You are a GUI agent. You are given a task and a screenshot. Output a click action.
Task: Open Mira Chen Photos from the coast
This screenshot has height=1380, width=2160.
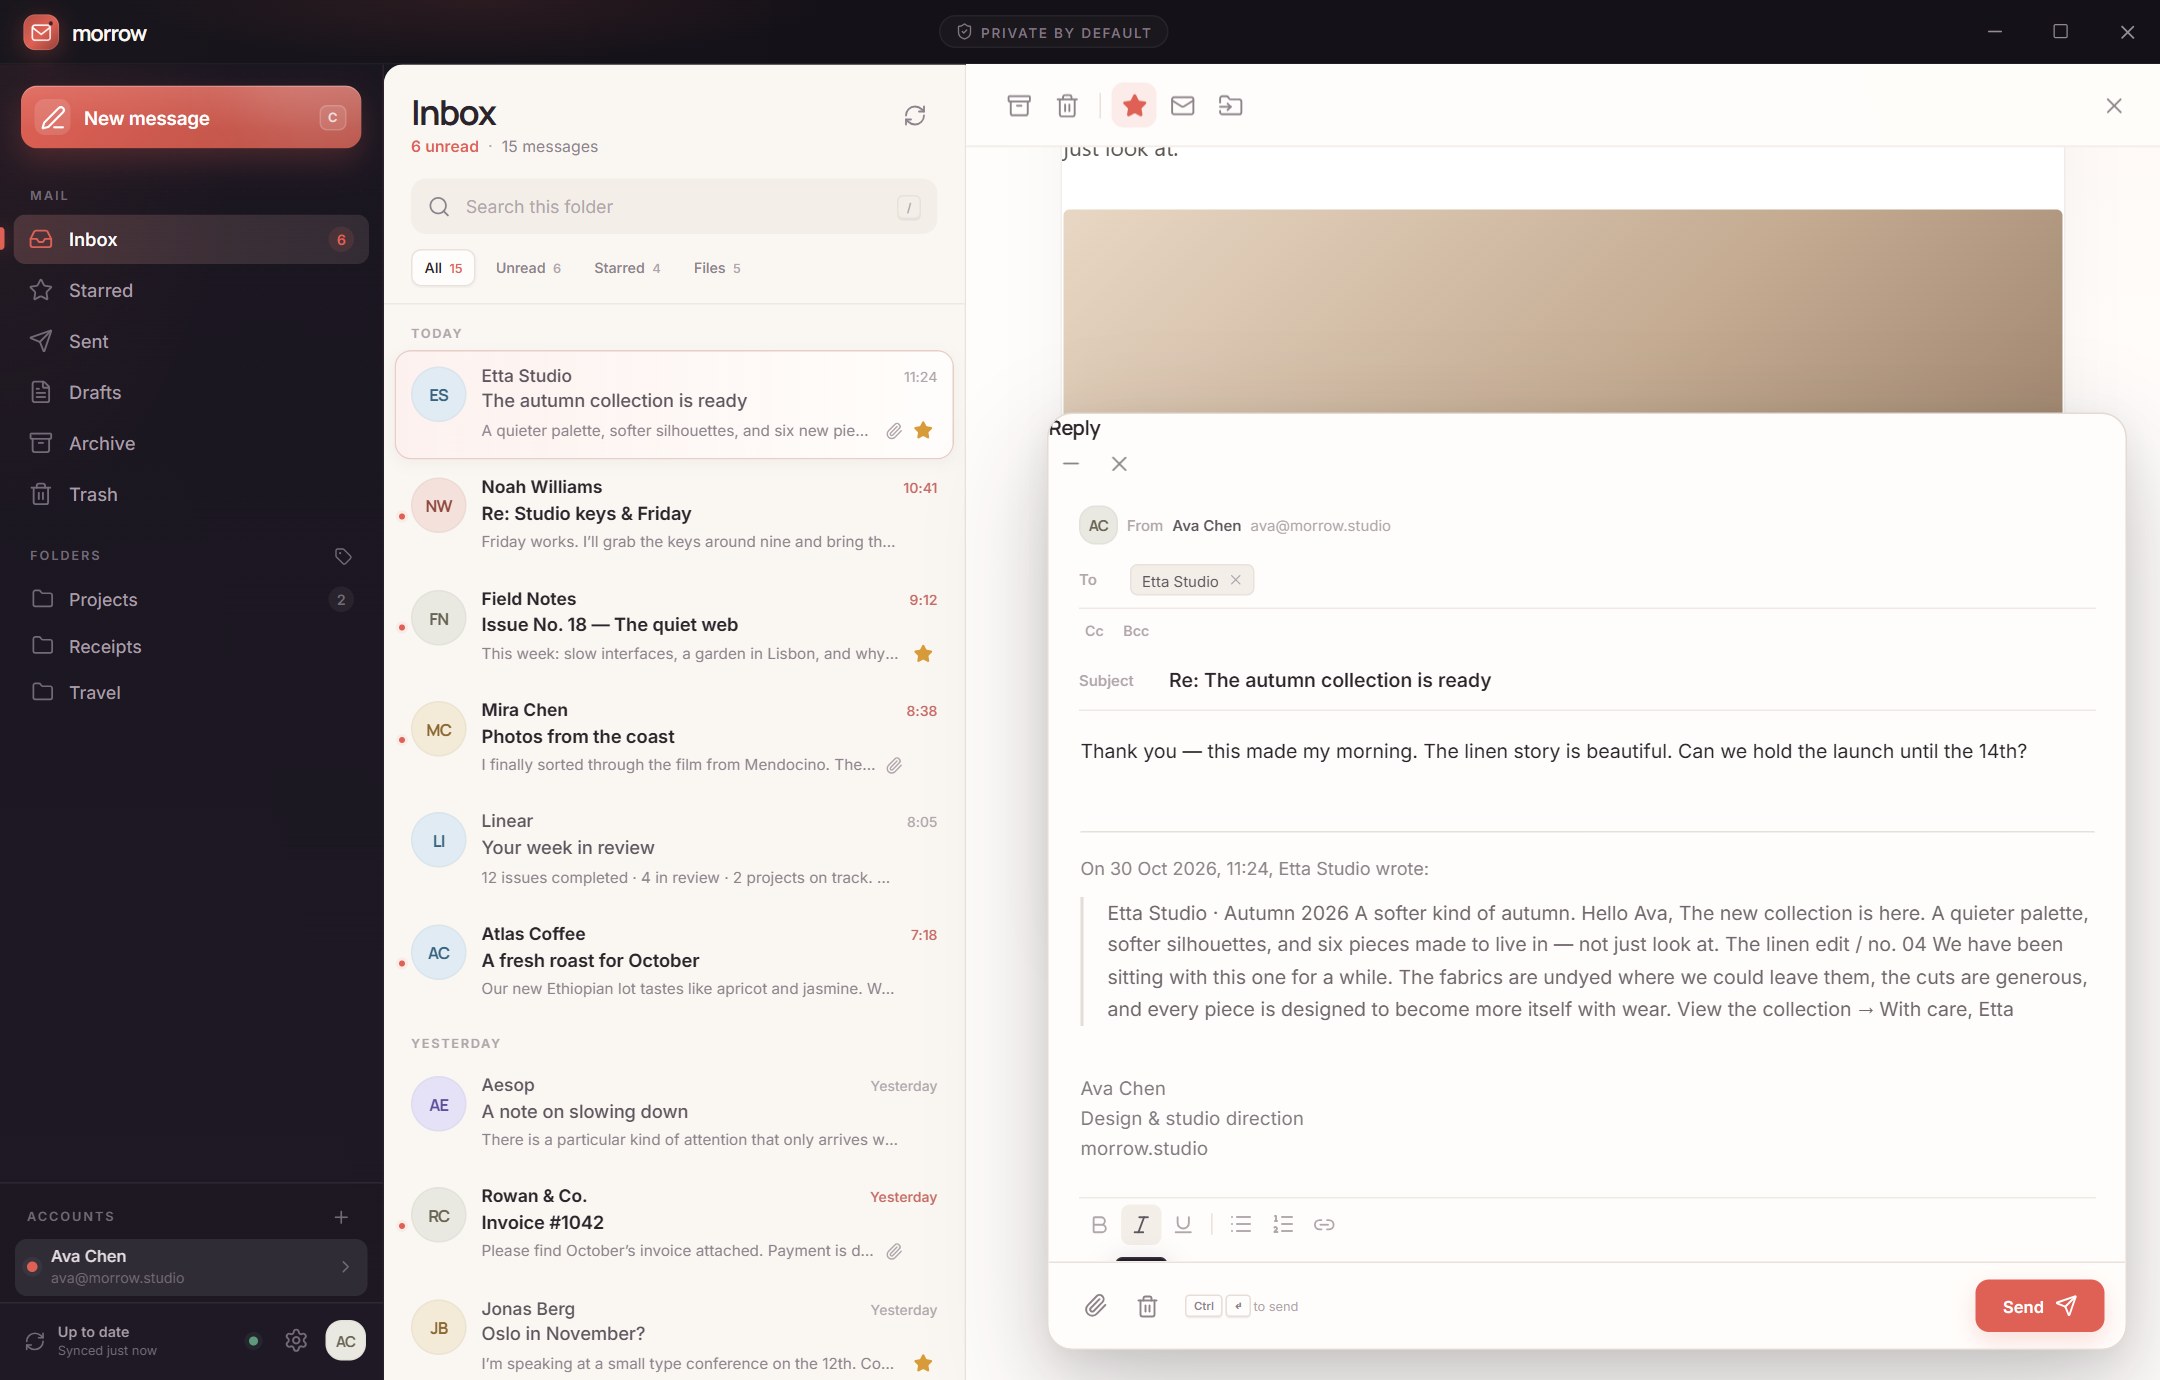point(674,737)
